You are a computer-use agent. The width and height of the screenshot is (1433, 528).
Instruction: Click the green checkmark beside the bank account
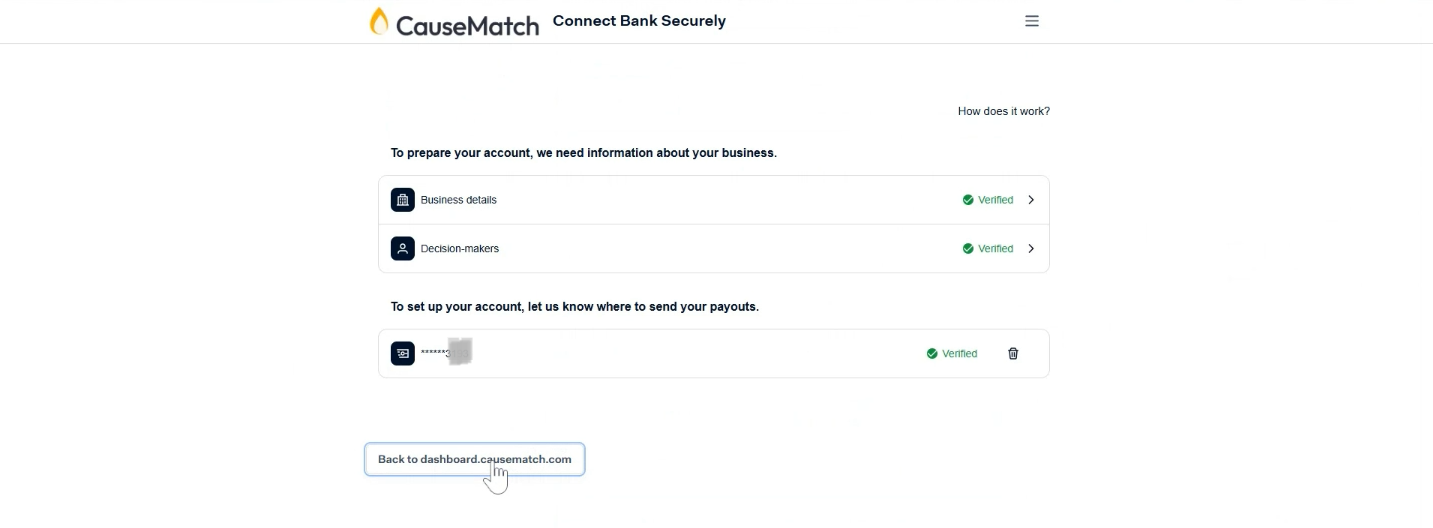pyautogui.click(x=932, y=354)
